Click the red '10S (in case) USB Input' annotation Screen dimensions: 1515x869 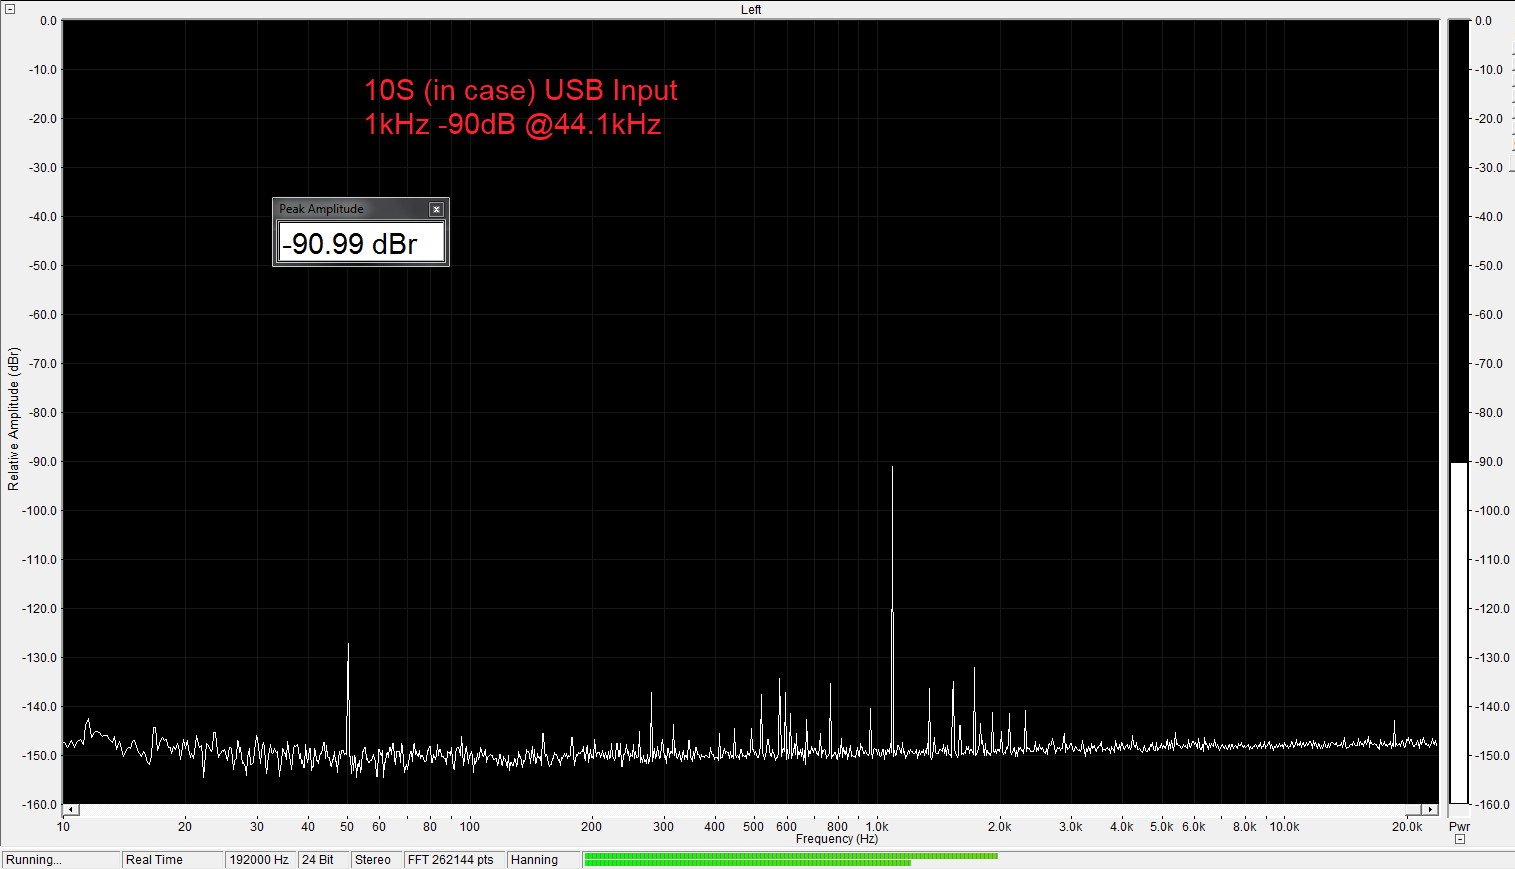tap(521, 90)
